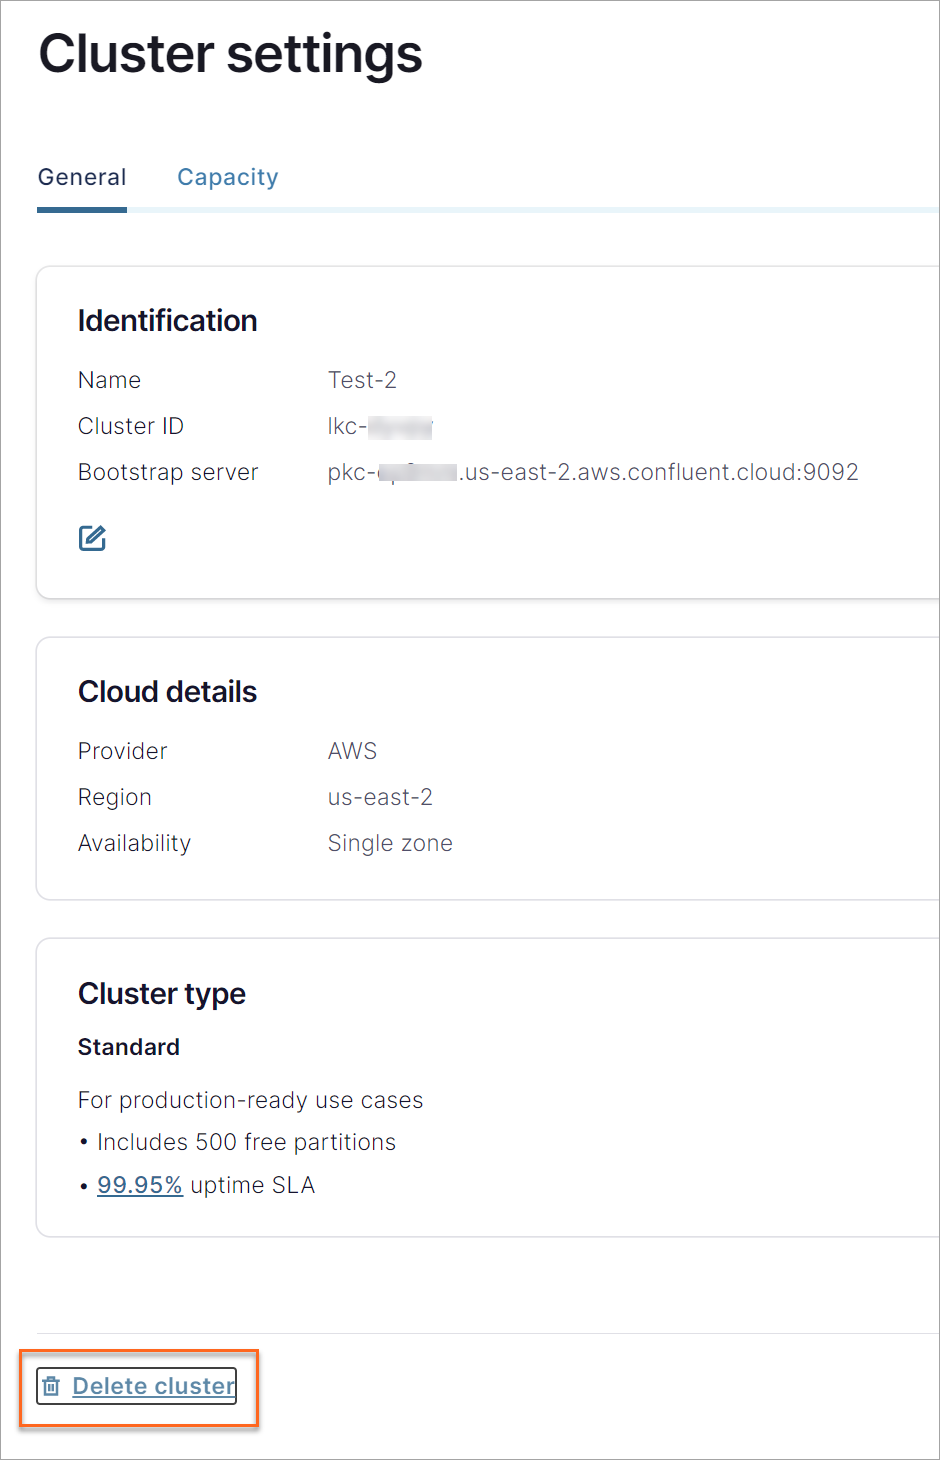The width and height of the screenshot is (940, 1460).
Task: Click the edit pencil icon under Identification
Action: click(x=91, y=537)
